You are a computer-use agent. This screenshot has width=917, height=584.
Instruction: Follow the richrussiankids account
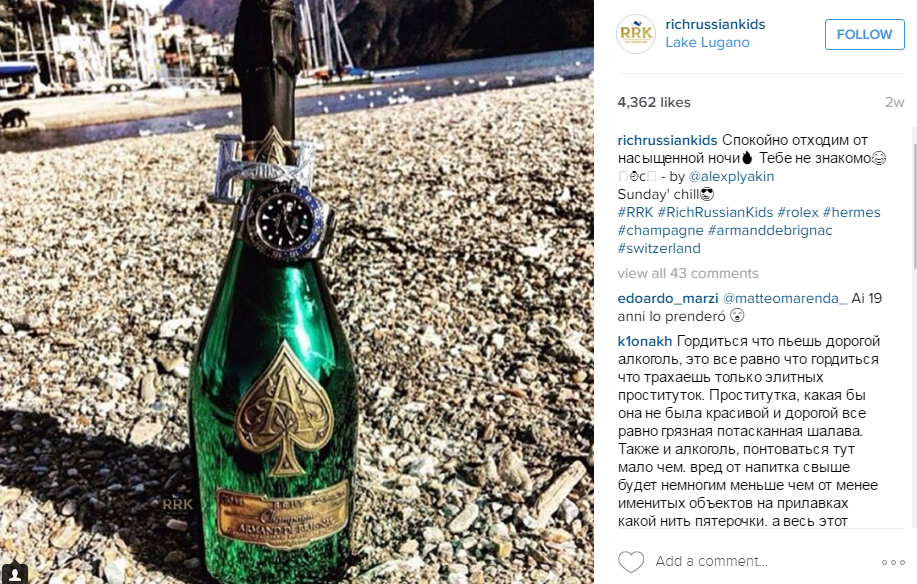coord(864,34)
